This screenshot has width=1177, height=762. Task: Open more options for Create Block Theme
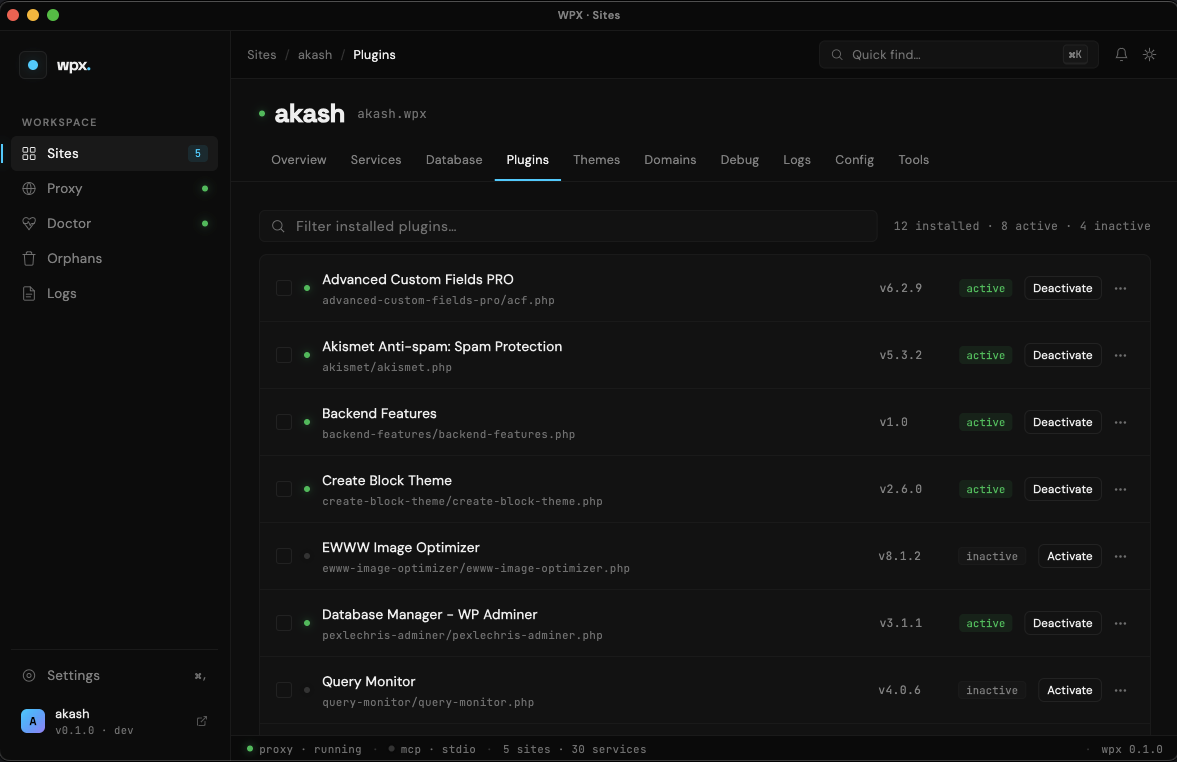pyautogui.click(x=1121, y=489)
